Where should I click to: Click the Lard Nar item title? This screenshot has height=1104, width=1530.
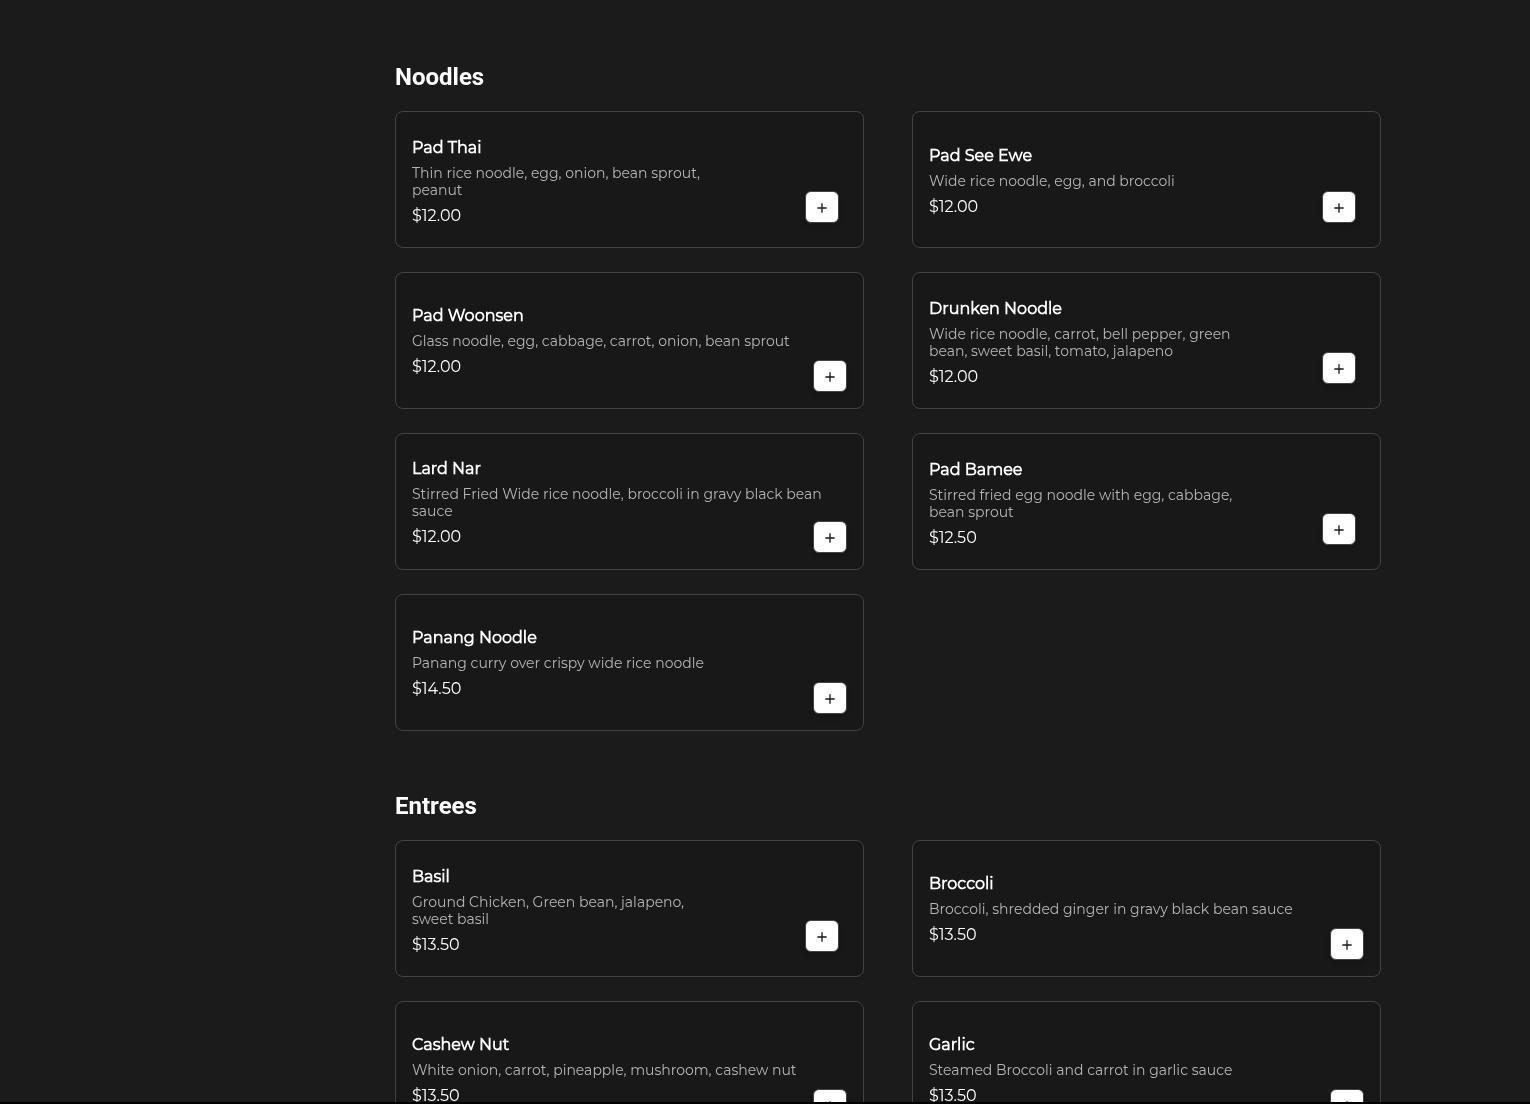click(446, 468)
